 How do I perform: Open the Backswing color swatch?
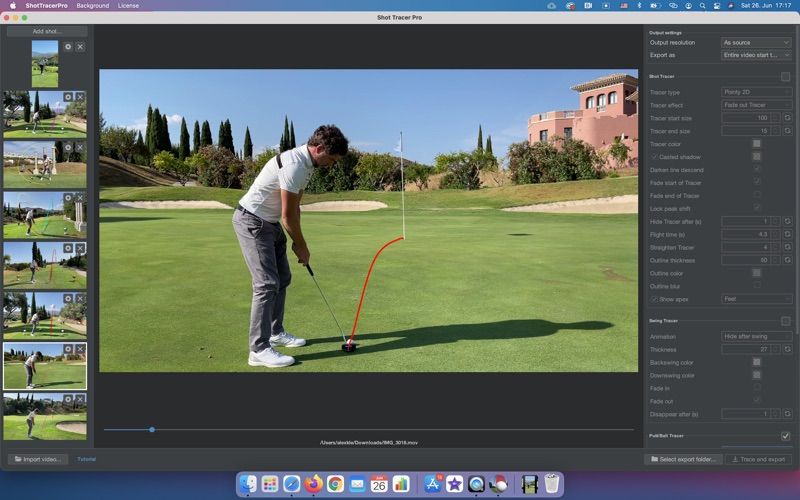point(757,362)
